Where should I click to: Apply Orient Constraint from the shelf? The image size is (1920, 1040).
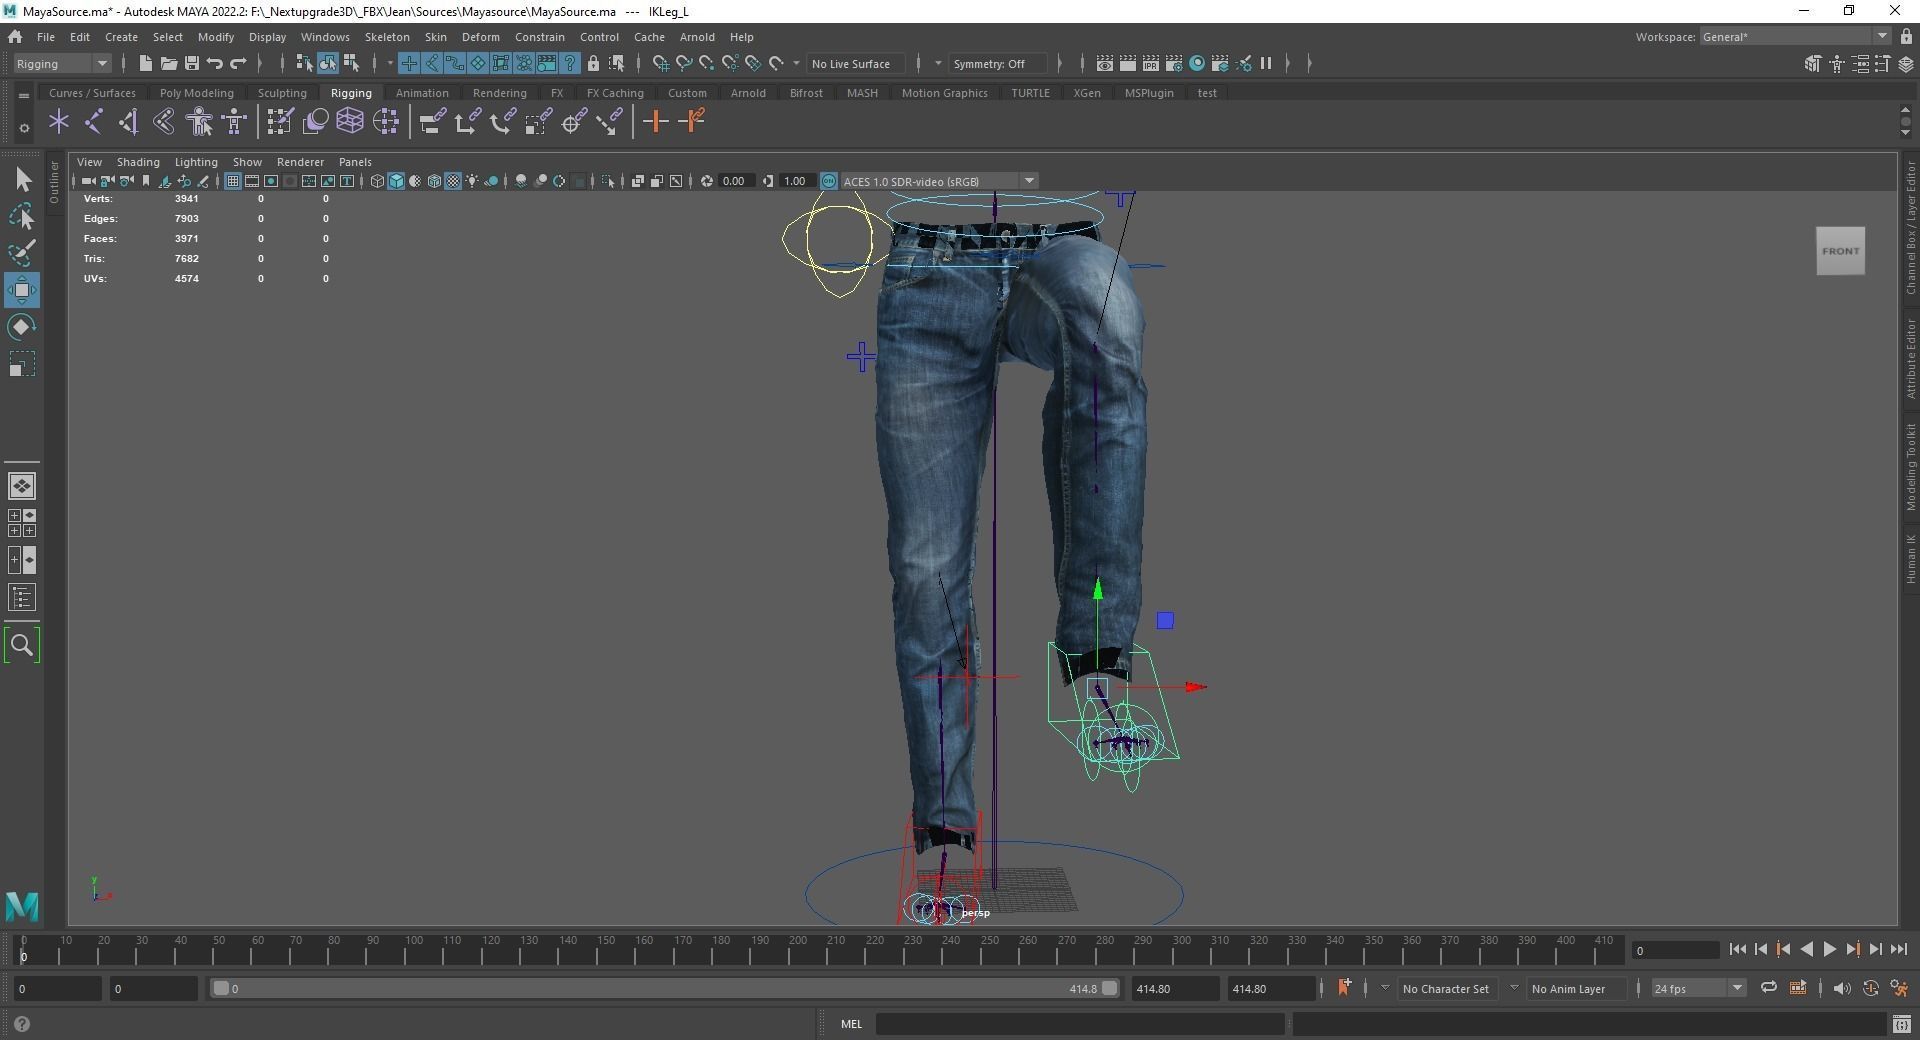(503, 122)
